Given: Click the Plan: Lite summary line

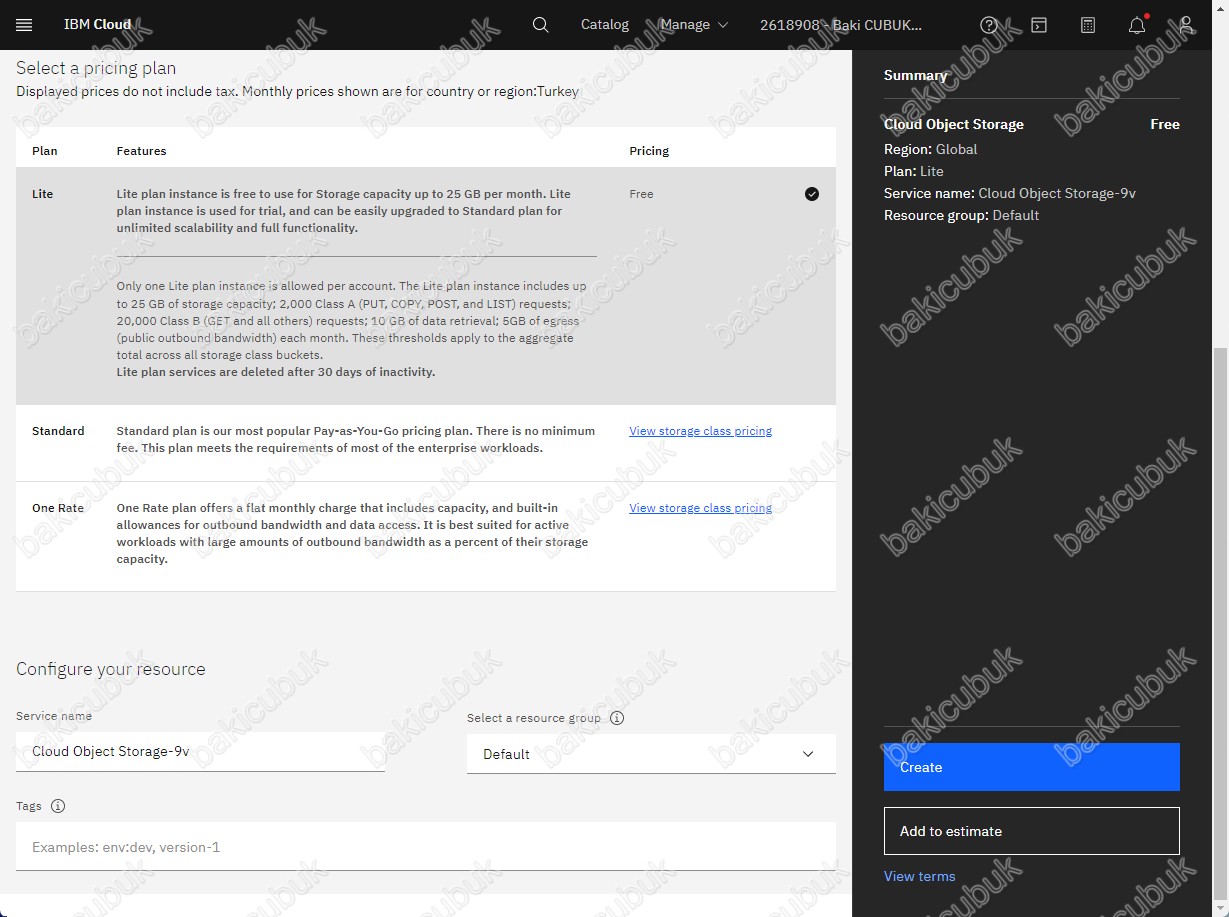Looking at the screenshot, I should tap(914, 171).
